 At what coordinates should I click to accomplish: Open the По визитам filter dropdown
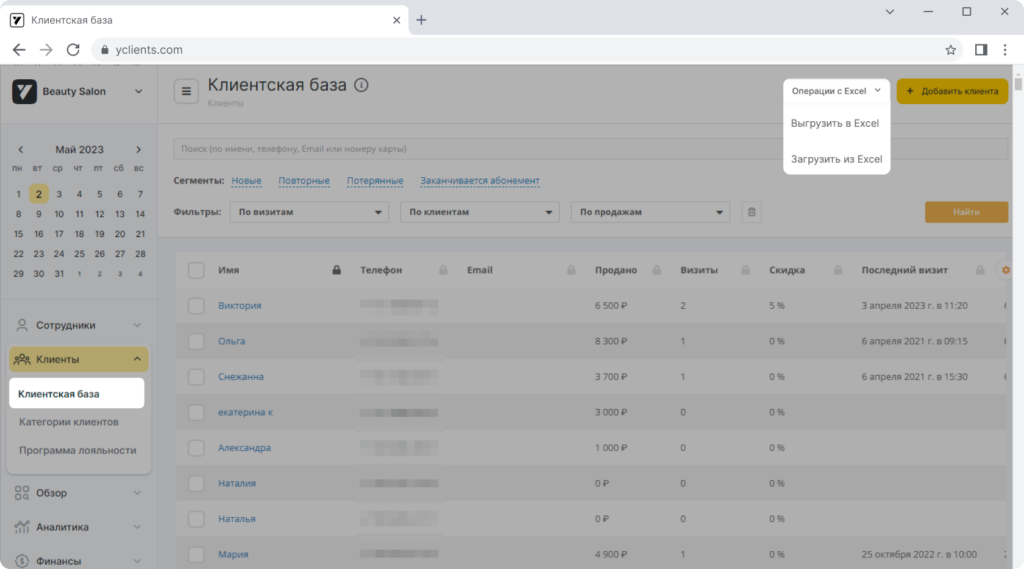click(x=309, y=212)
